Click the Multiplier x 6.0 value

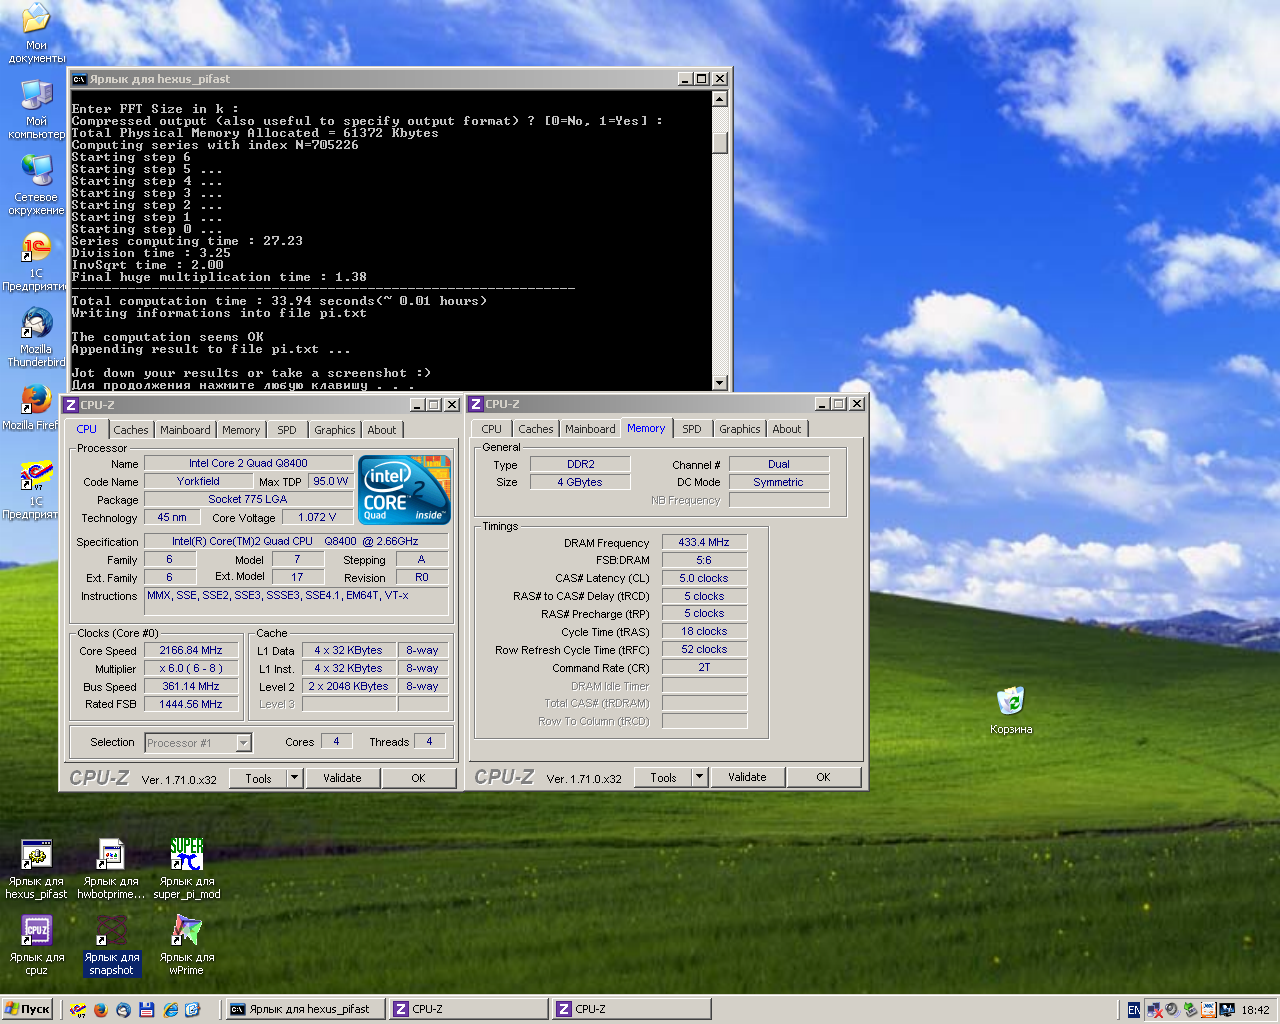(191, 668)
